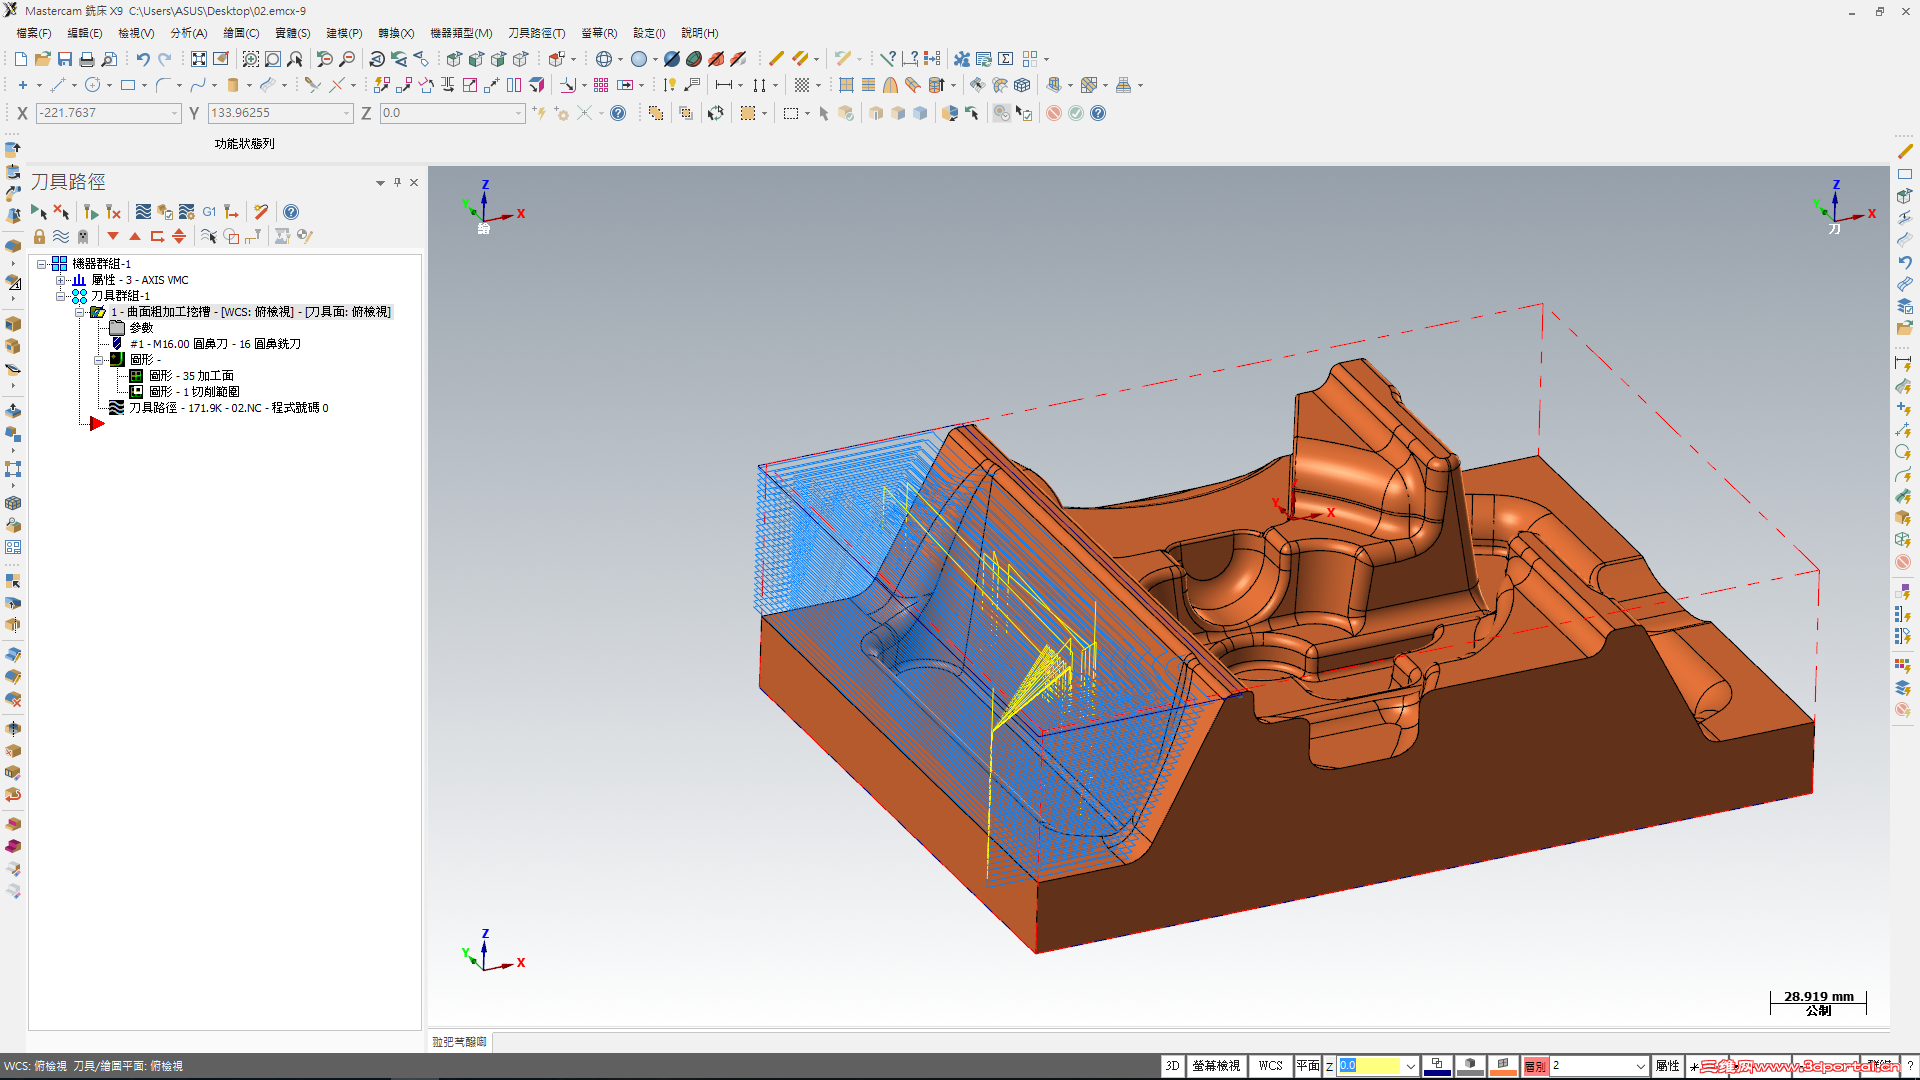Click the Trim/break entities icon
Image resolution: width=1920 pixels, height=1080 pixels.
pyautogui.click(x=313, y=85)
